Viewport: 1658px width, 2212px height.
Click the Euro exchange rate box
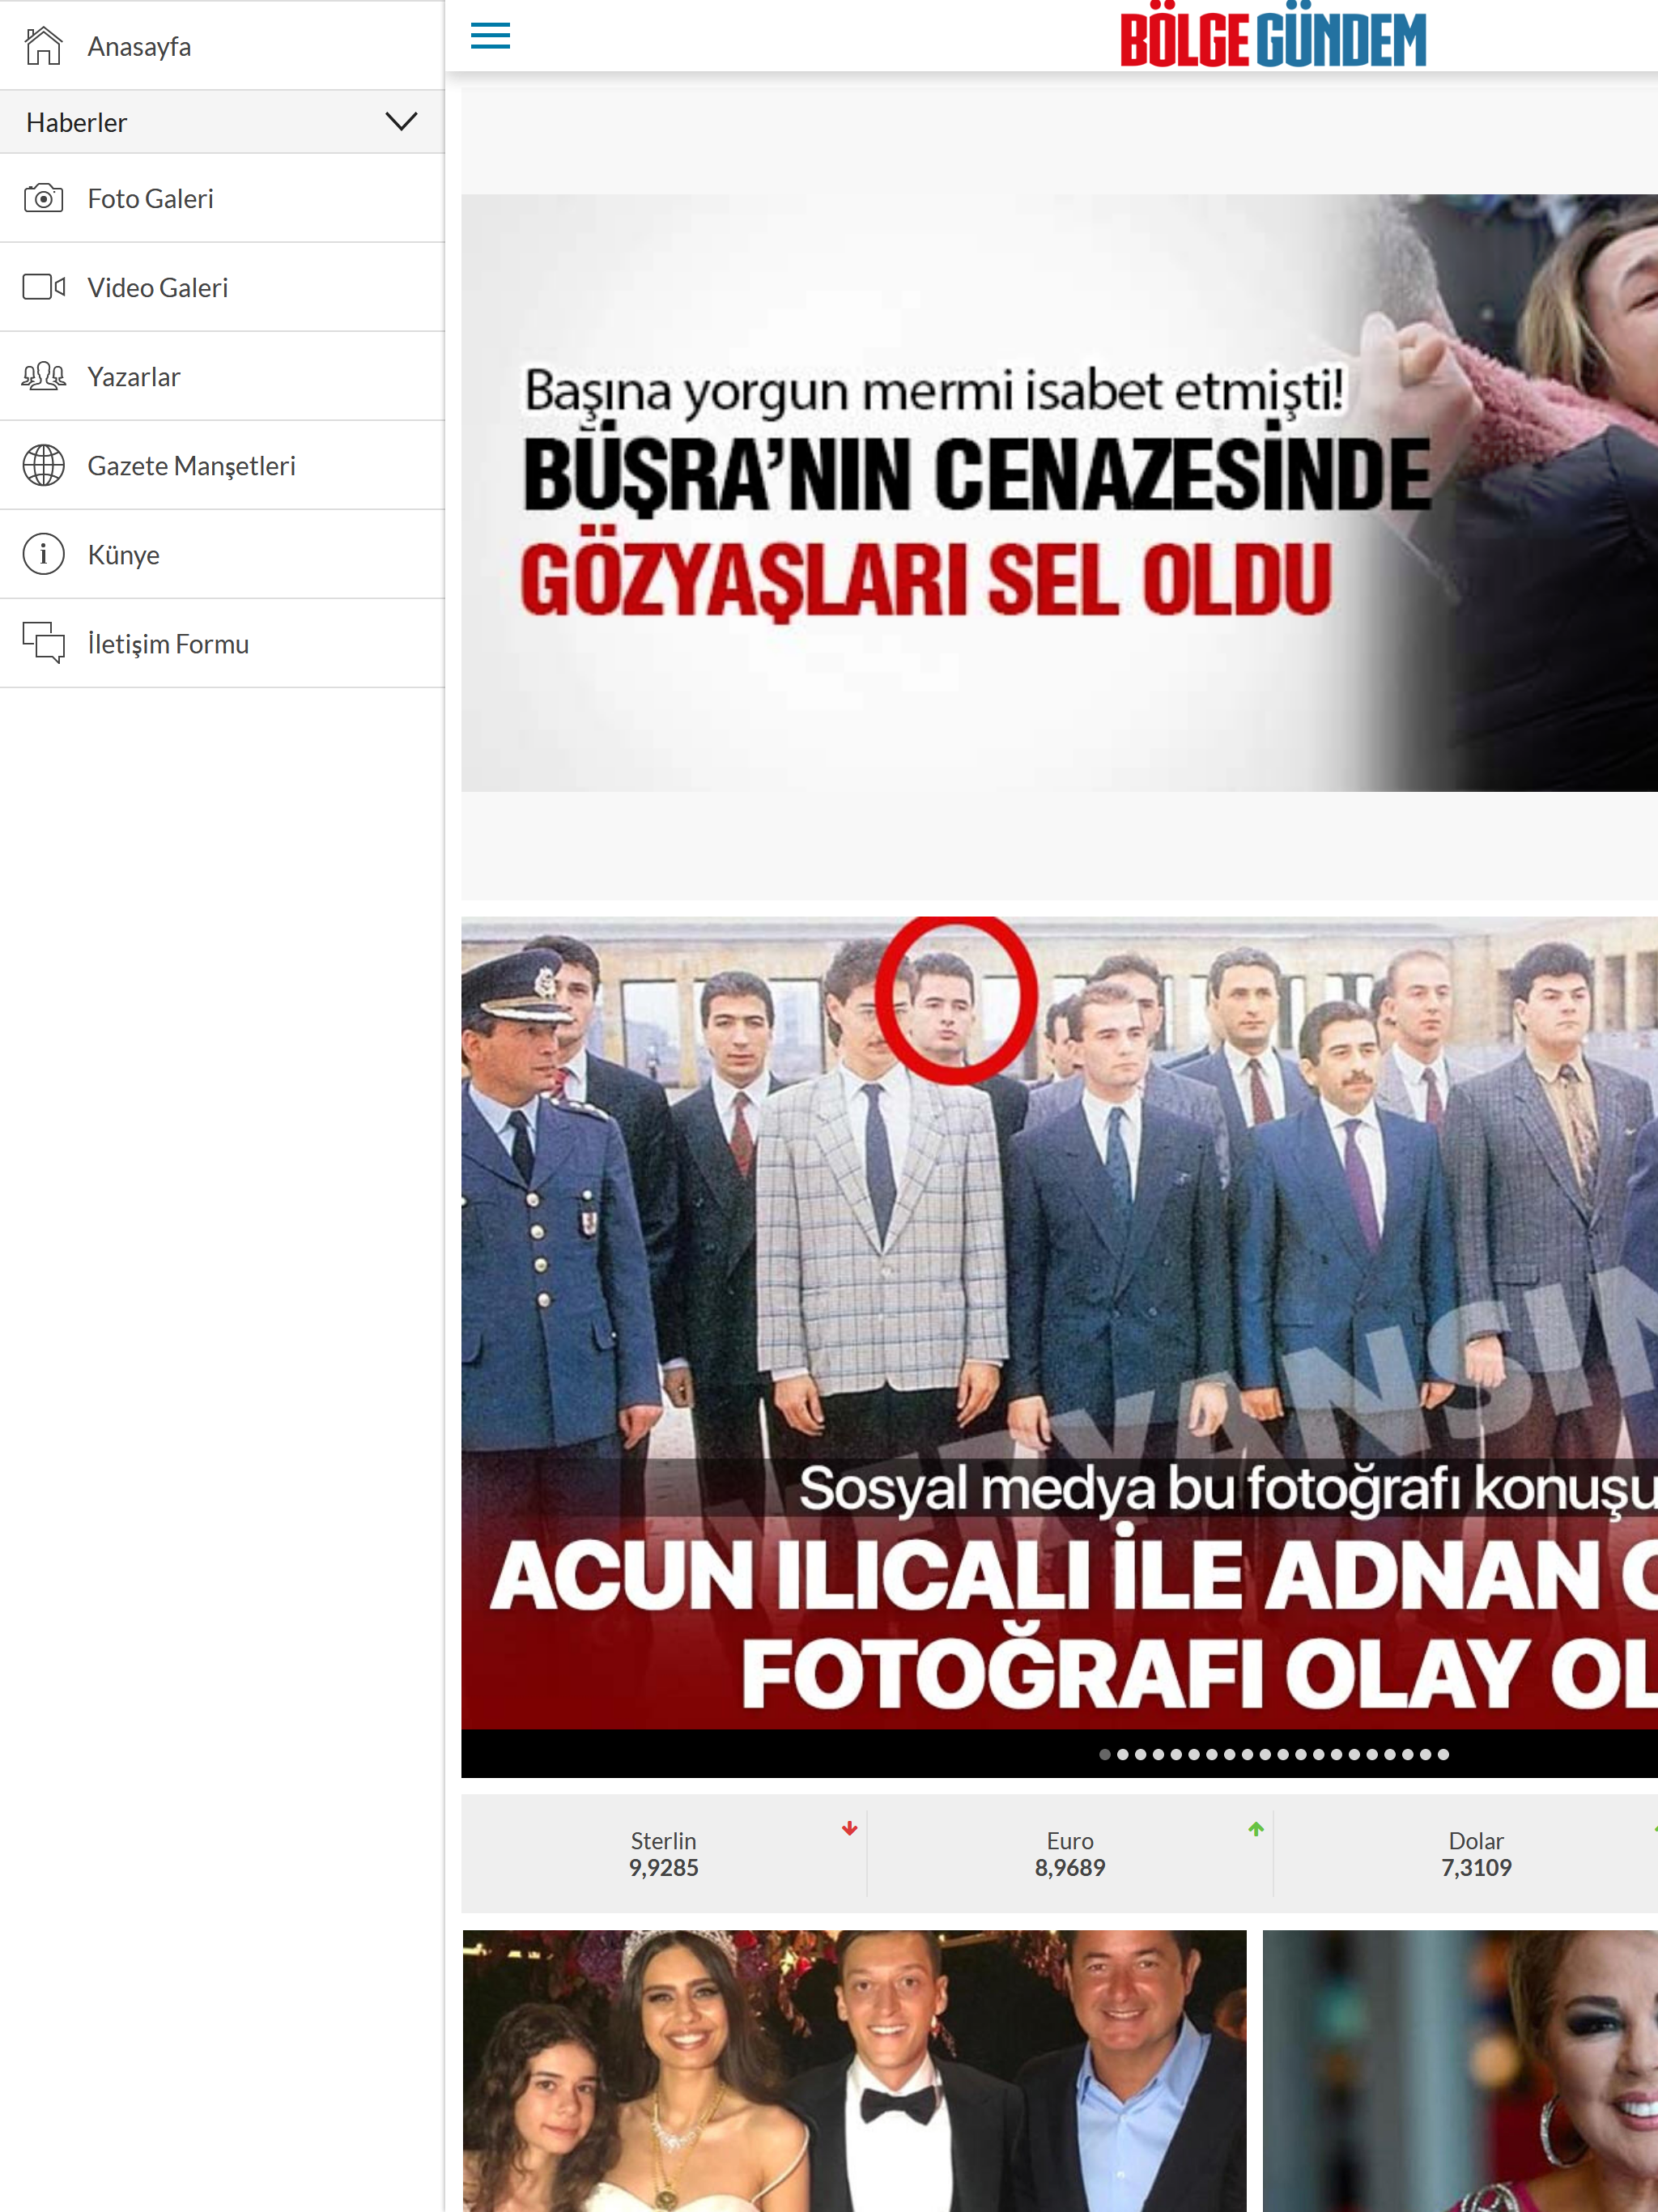pyautogui.click(x=1069, y=1853)
